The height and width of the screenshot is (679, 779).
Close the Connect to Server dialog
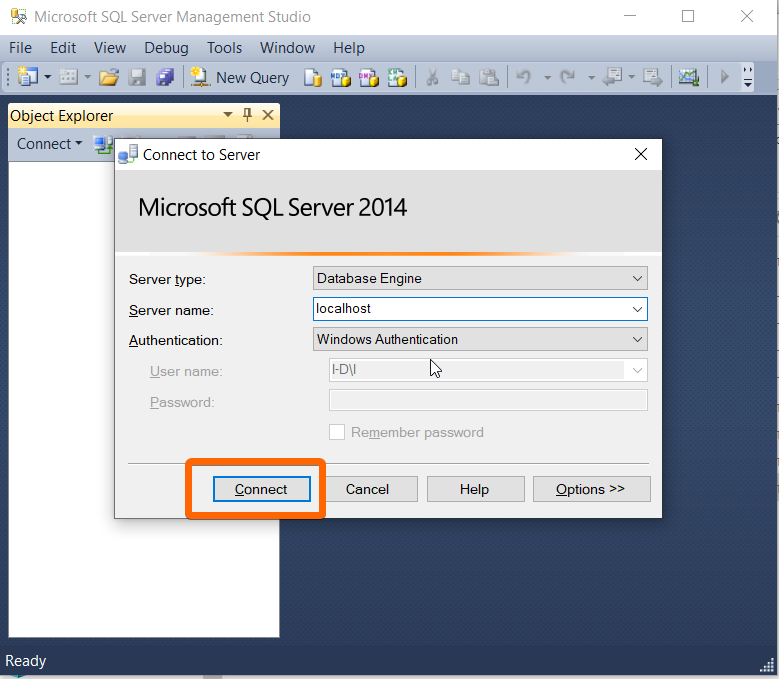point(641,154)
